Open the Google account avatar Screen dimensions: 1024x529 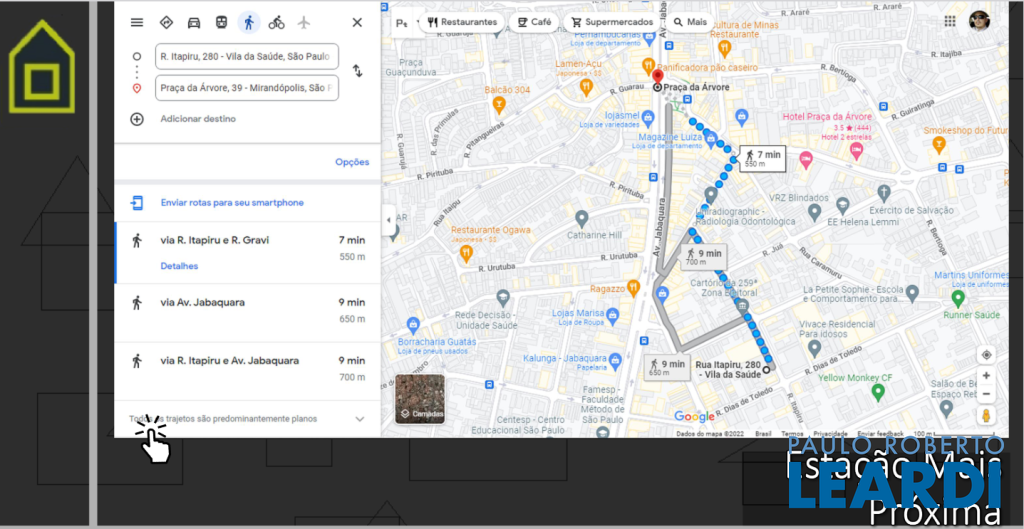click(979, 21)
